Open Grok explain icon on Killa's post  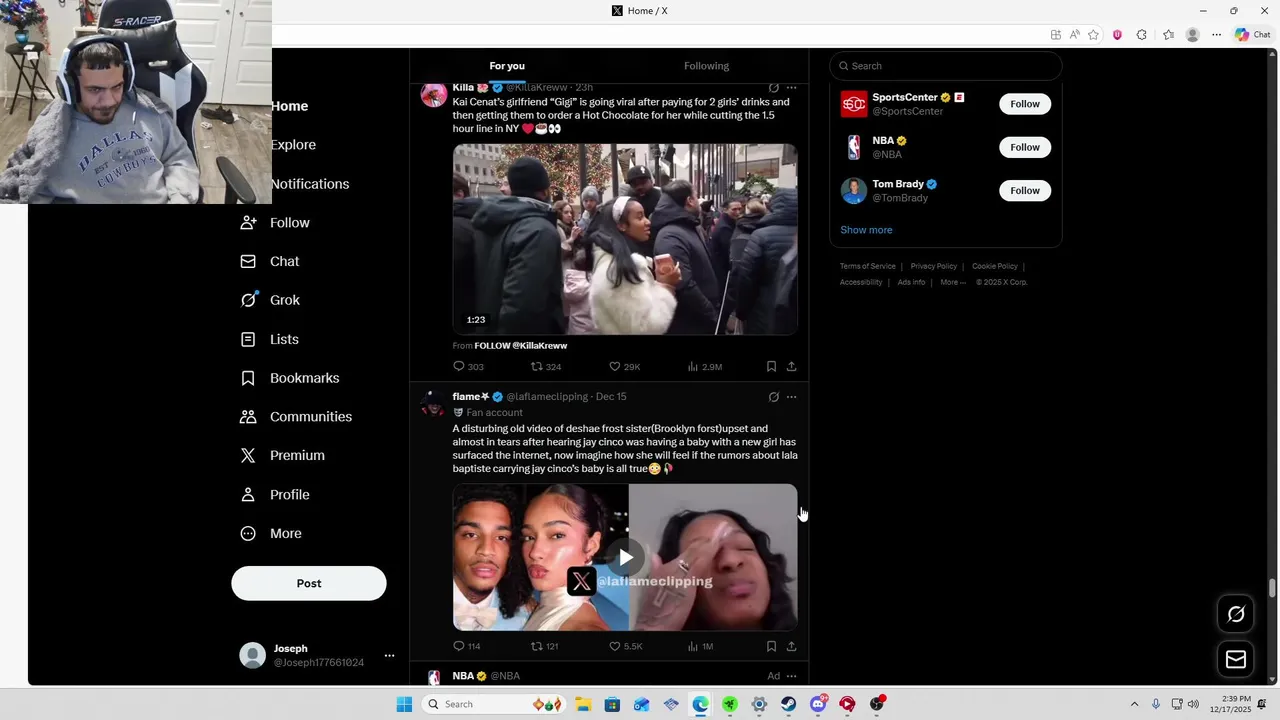pyautogui.click(x=773, y=88)
